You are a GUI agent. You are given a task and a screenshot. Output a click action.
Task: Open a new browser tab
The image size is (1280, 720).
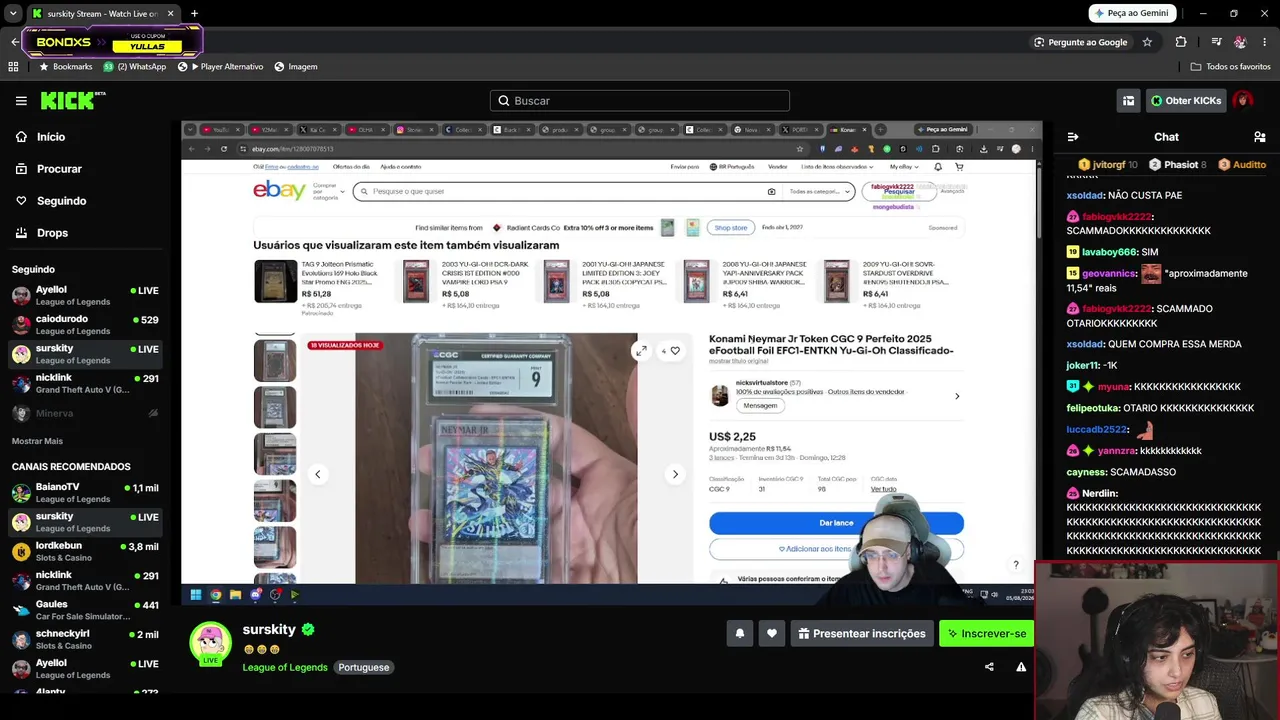coord(194,14)
